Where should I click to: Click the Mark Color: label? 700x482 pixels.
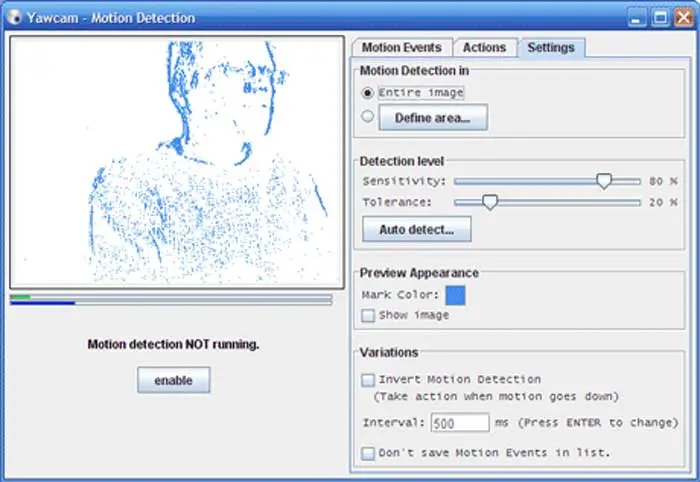click(400, 295)
